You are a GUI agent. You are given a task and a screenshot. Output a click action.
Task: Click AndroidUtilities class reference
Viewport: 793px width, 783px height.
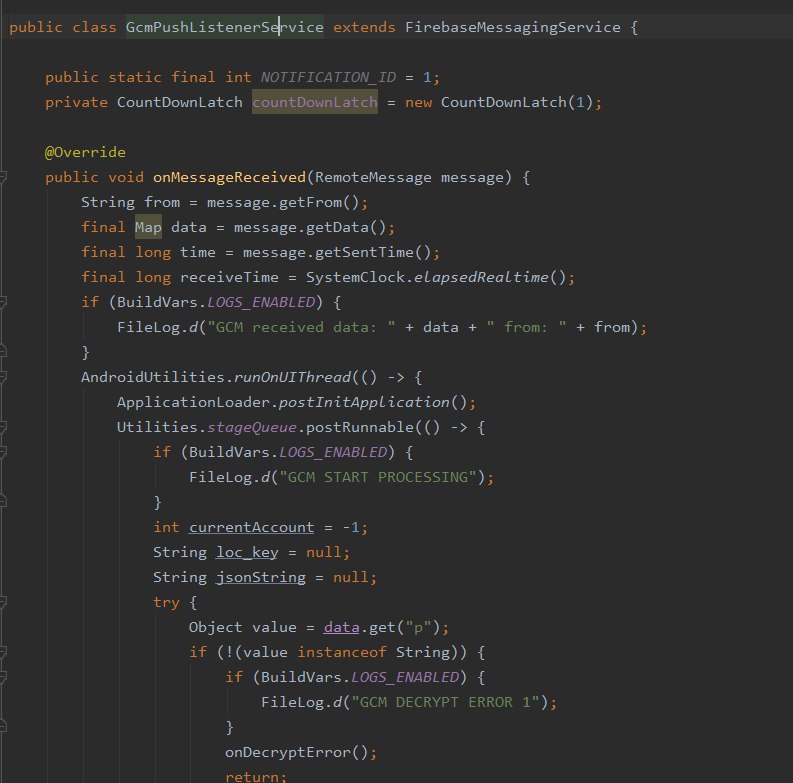(153, 377)
